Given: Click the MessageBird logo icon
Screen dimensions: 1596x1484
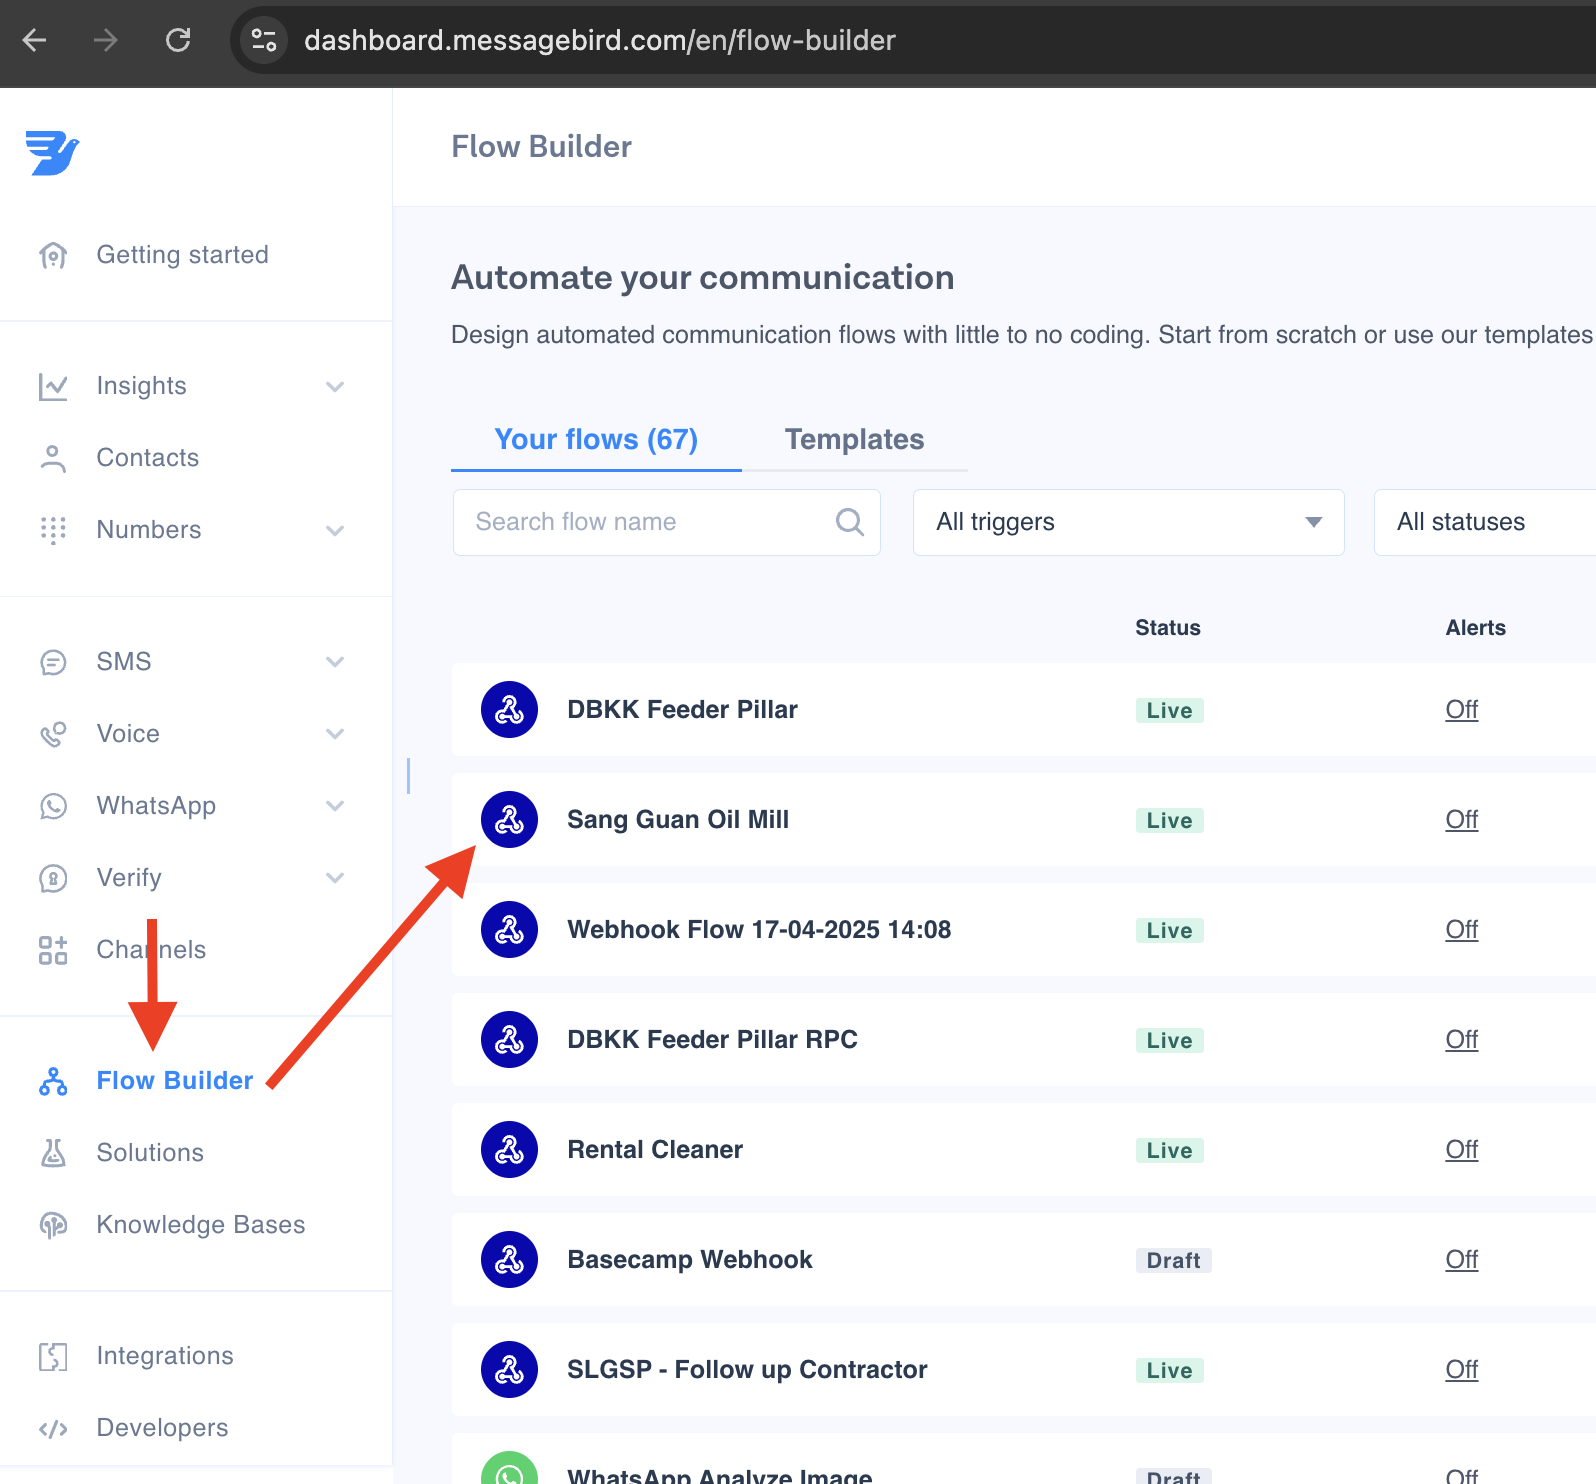Looking at the screenshot, I should [x=52, y=153].
